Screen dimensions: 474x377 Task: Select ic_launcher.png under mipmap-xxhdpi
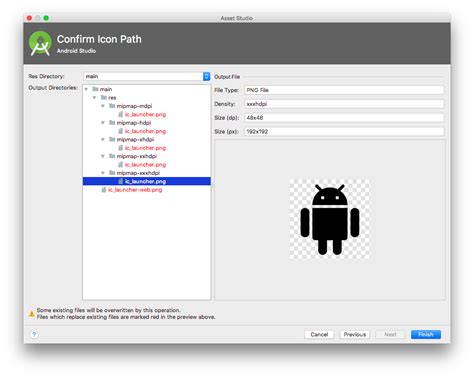145,164
